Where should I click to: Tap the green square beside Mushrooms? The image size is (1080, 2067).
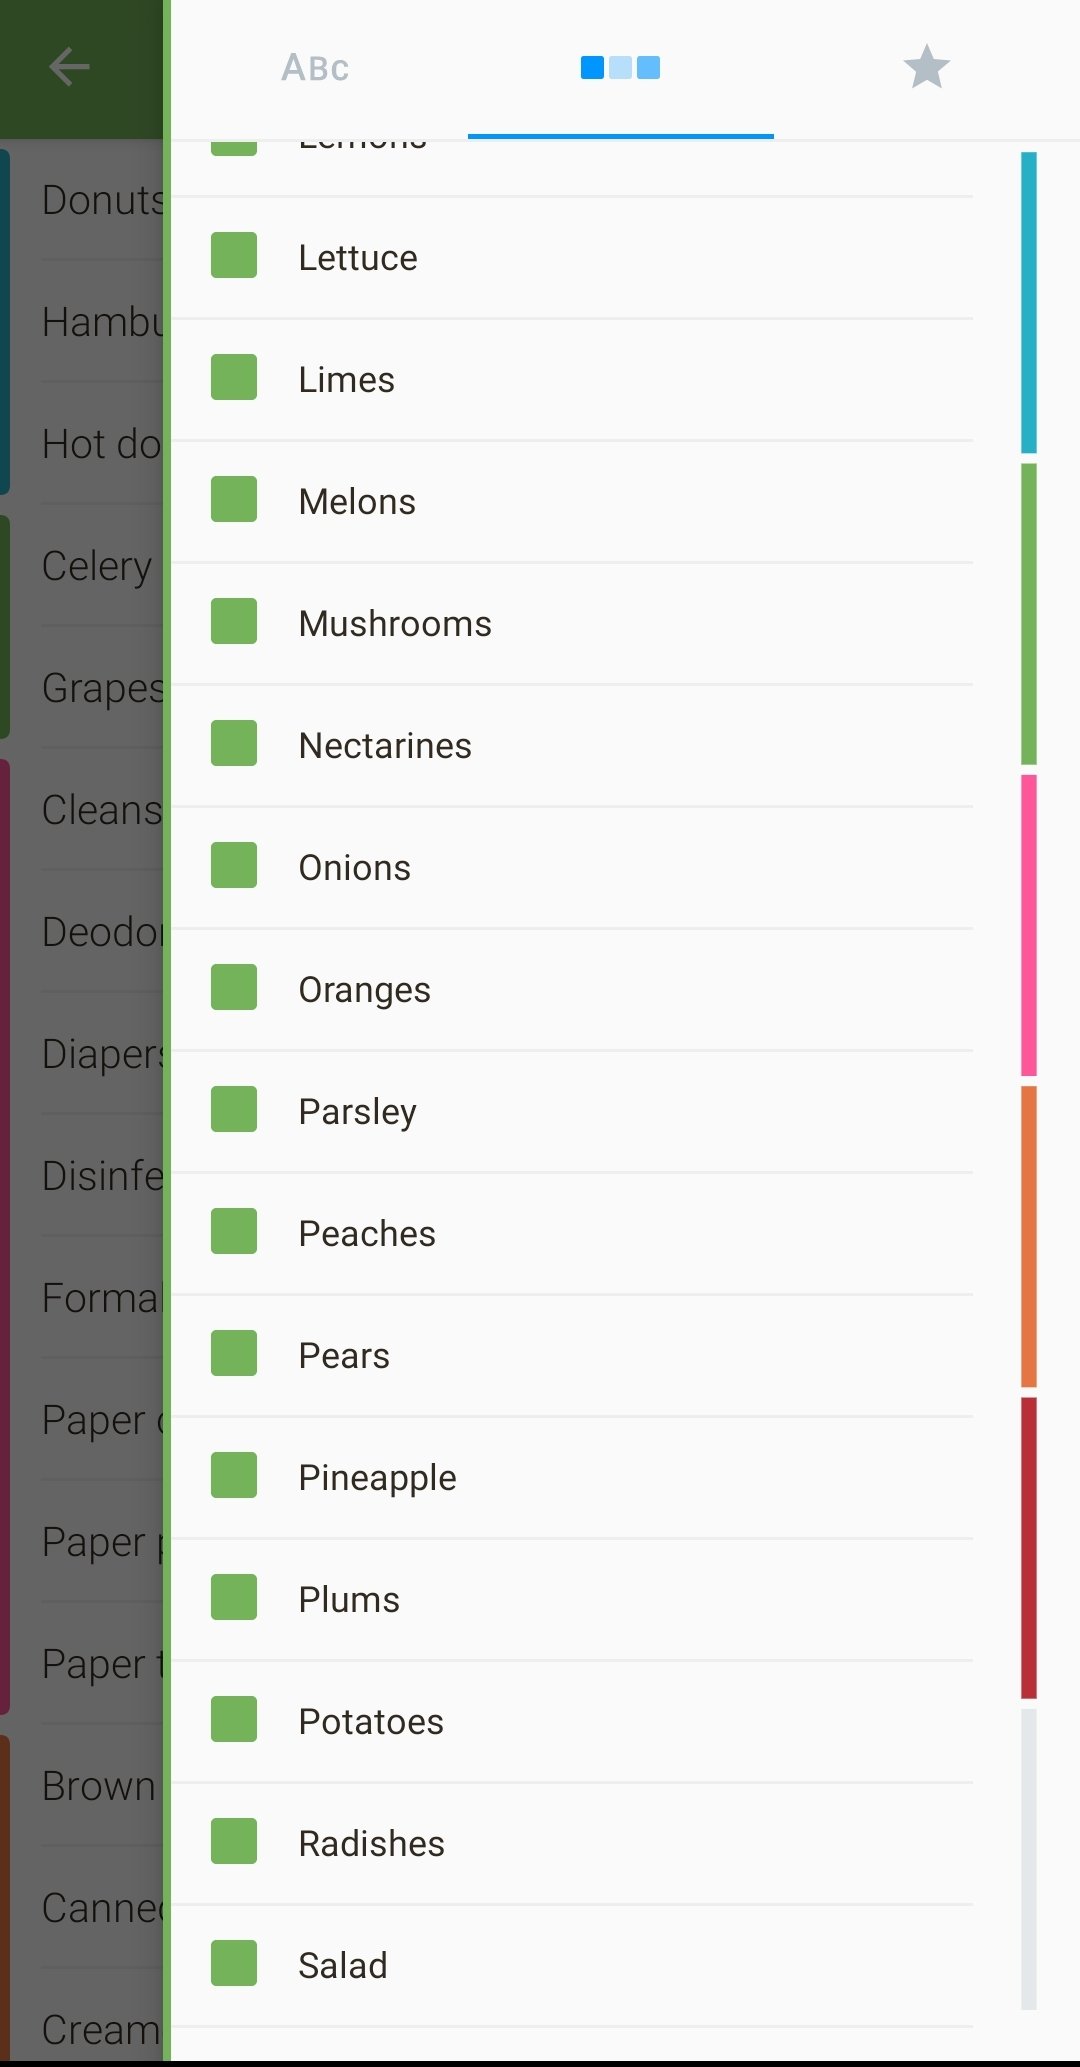234,621
